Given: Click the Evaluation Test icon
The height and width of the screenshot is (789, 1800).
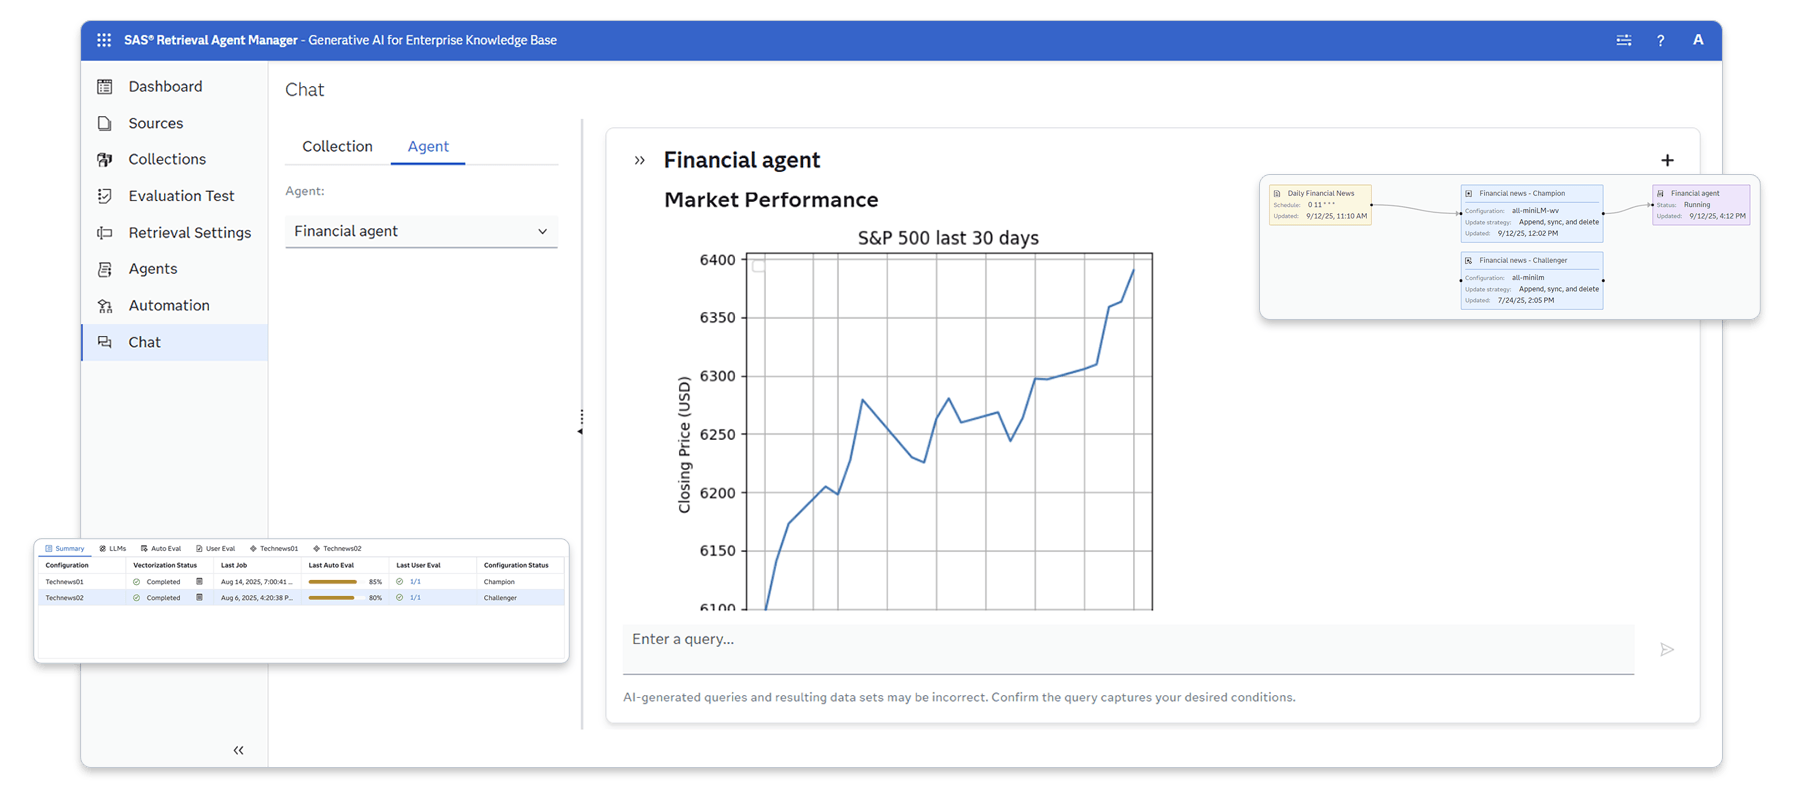Looking at the screenshot, I should [105, 196].
